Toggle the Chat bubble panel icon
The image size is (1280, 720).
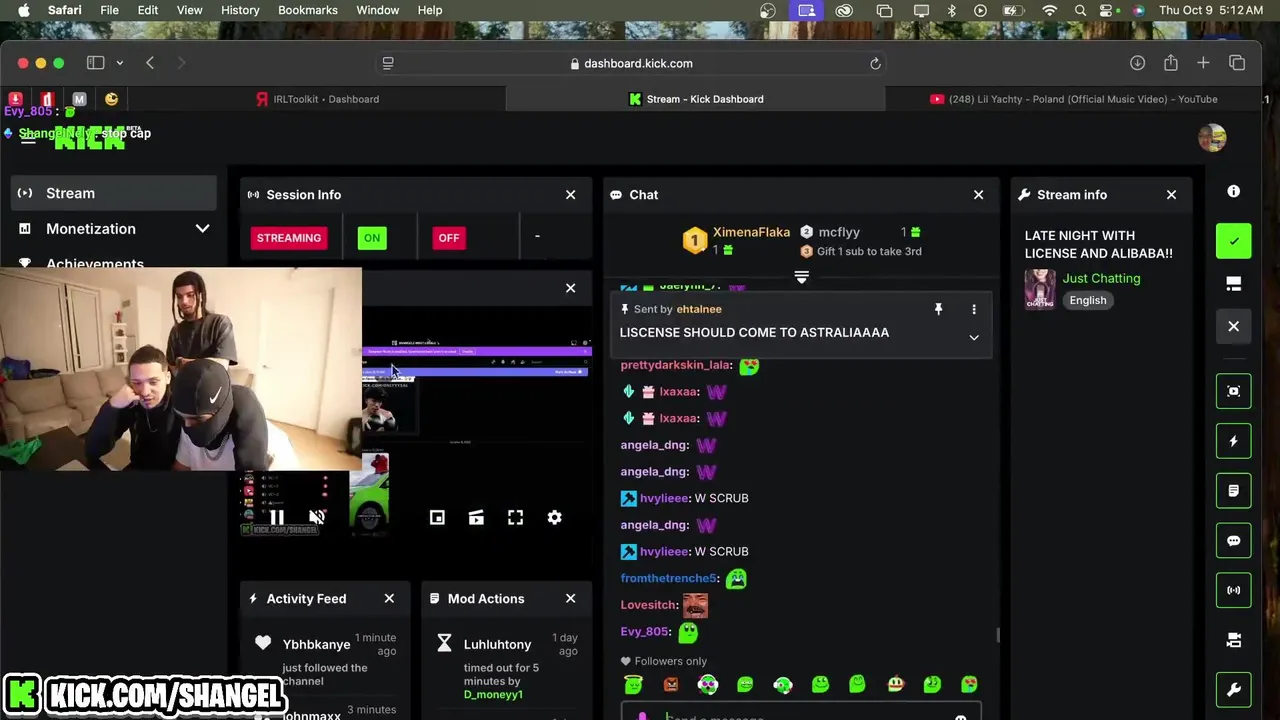(x=1233, y=541)
